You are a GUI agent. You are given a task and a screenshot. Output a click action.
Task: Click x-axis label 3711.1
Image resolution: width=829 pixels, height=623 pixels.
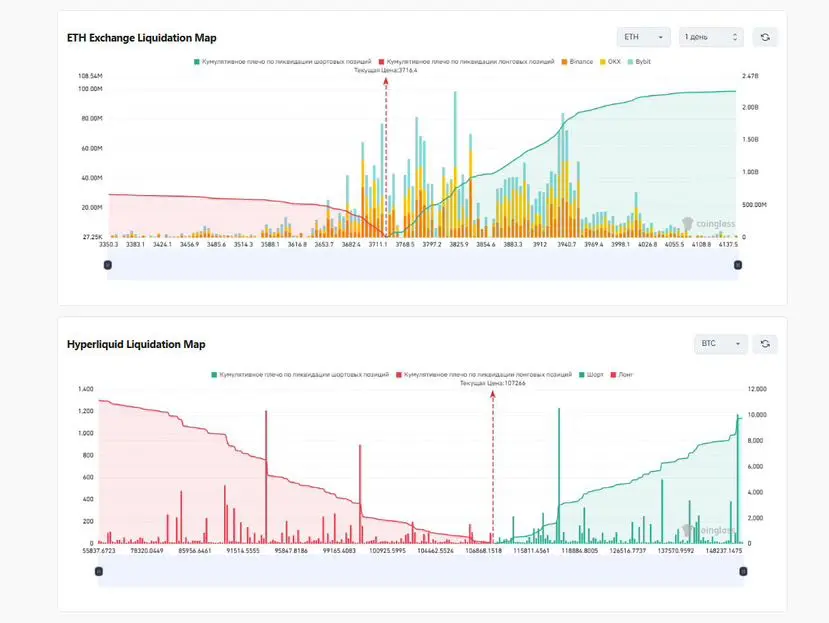coord(377,244)
